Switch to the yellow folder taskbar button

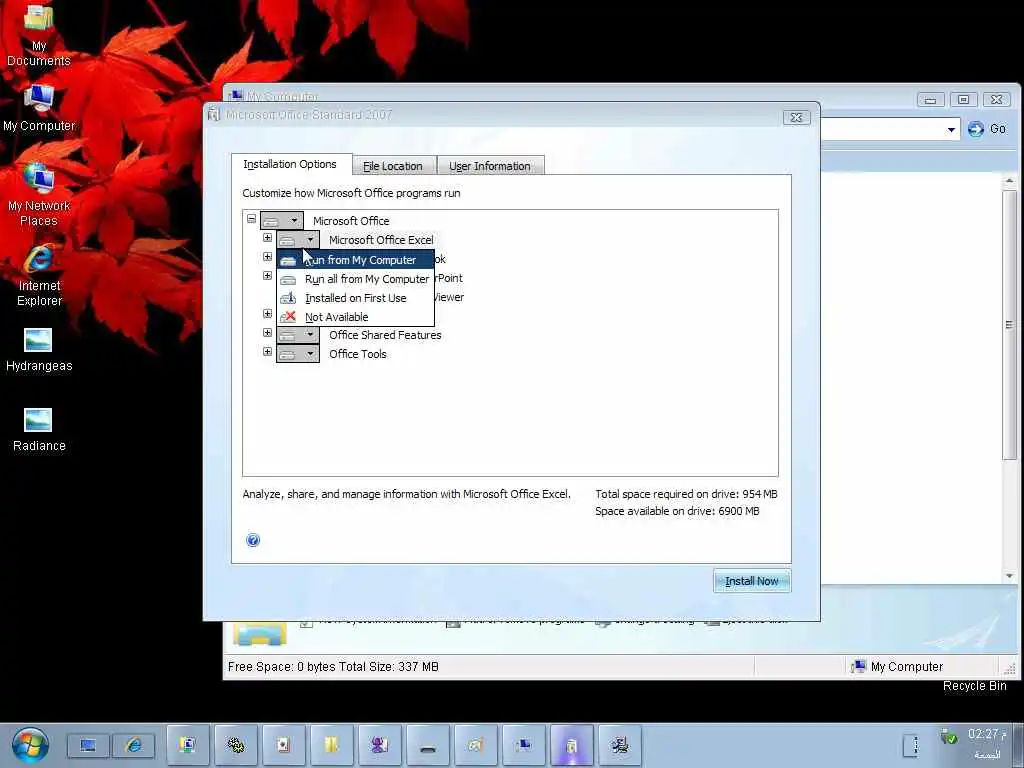tap(332, 745)
